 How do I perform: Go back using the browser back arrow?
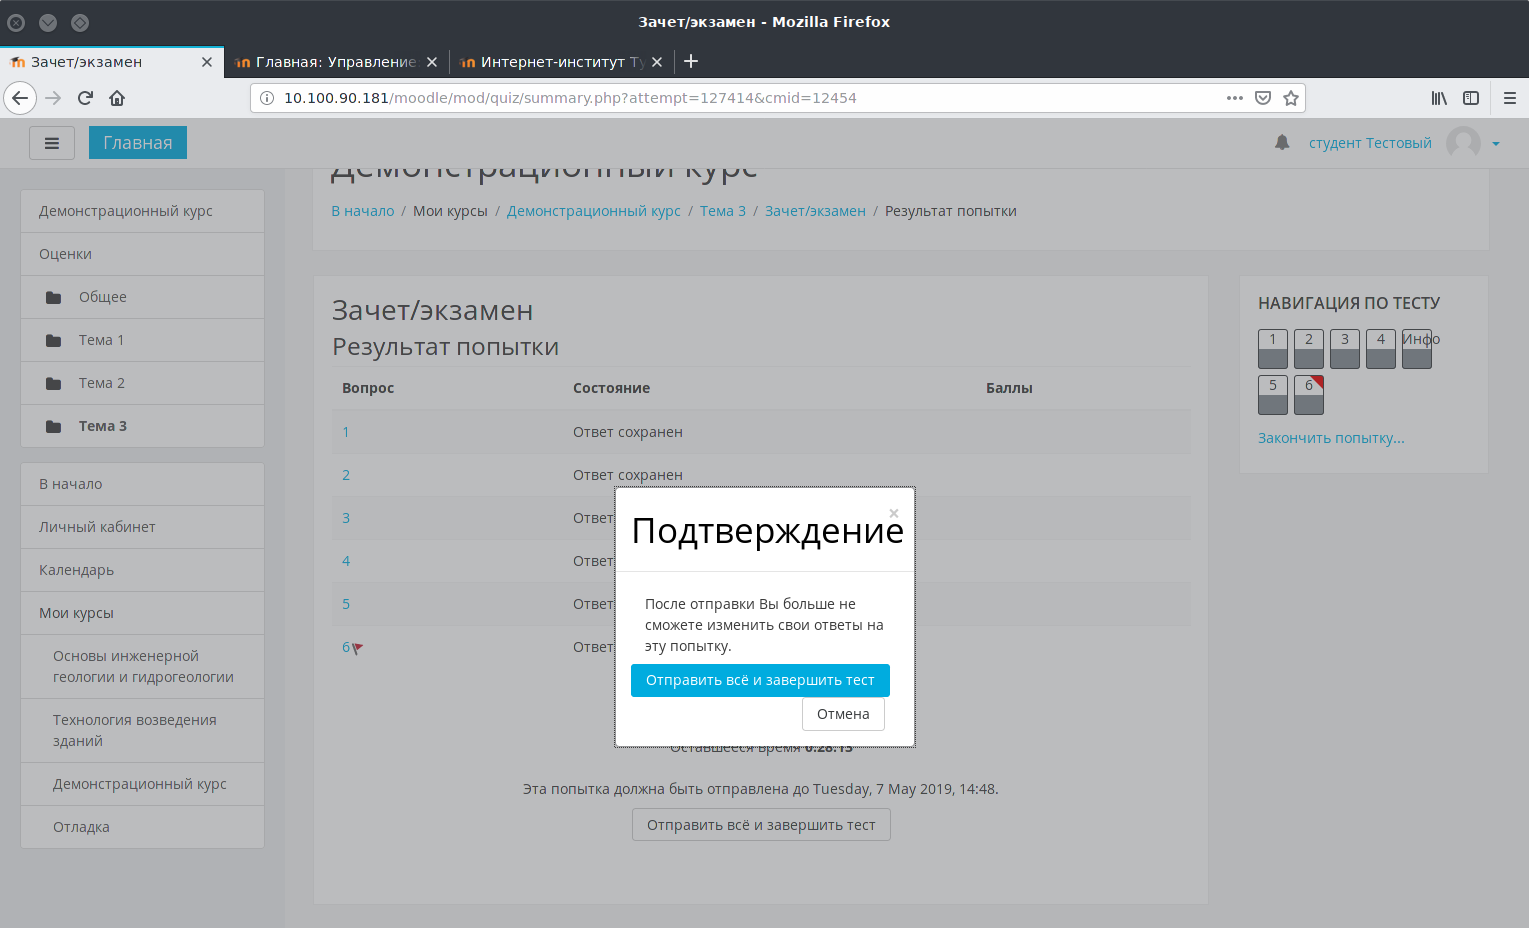tap(20, 98)
